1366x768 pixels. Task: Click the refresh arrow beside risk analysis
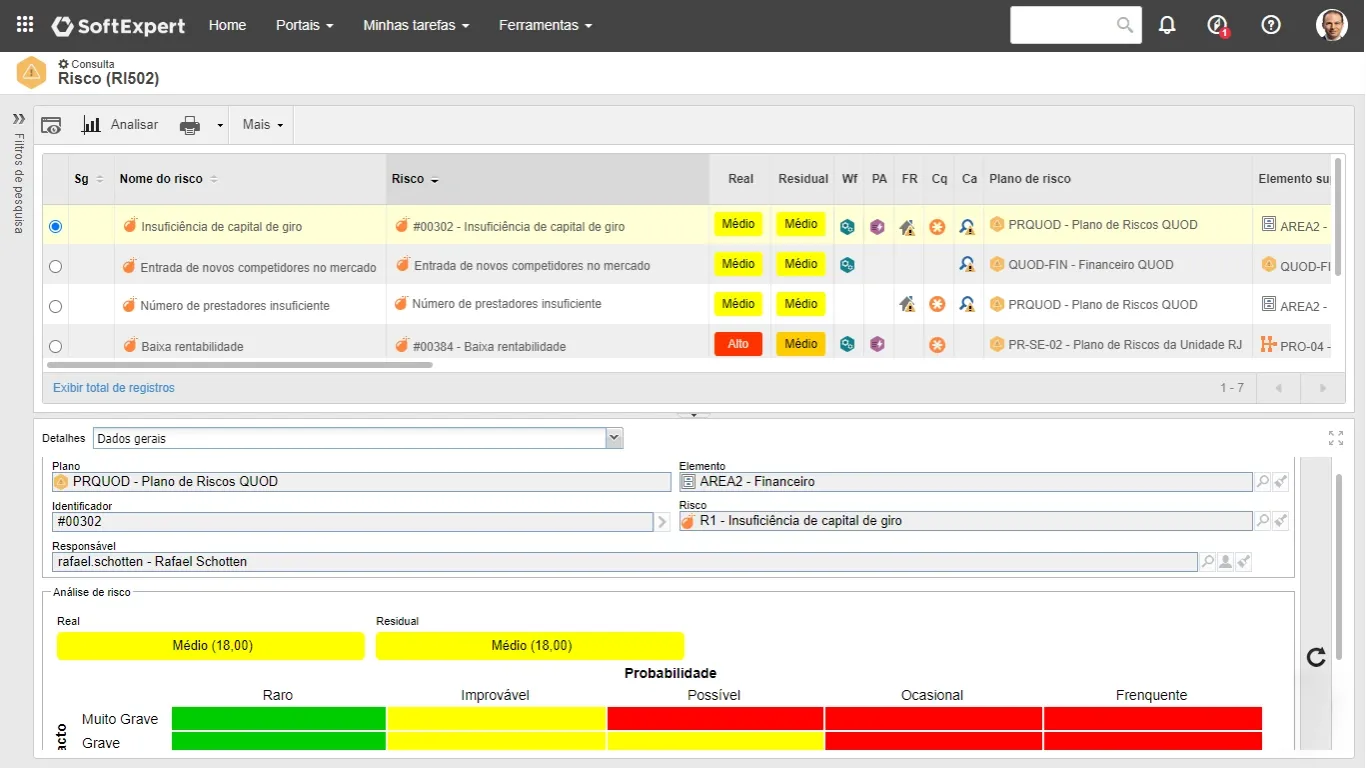point(1316,657)
